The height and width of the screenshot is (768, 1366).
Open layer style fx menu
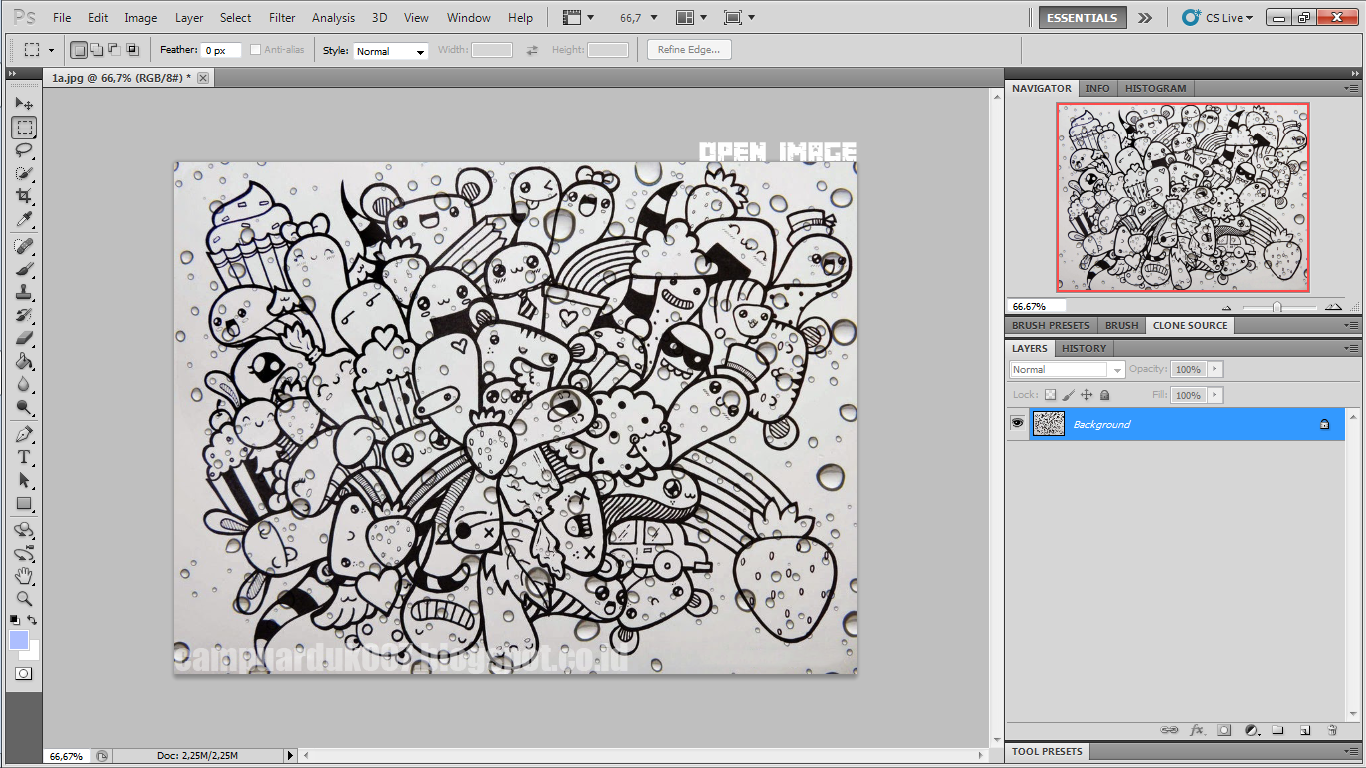click(x=1197, y=731)
